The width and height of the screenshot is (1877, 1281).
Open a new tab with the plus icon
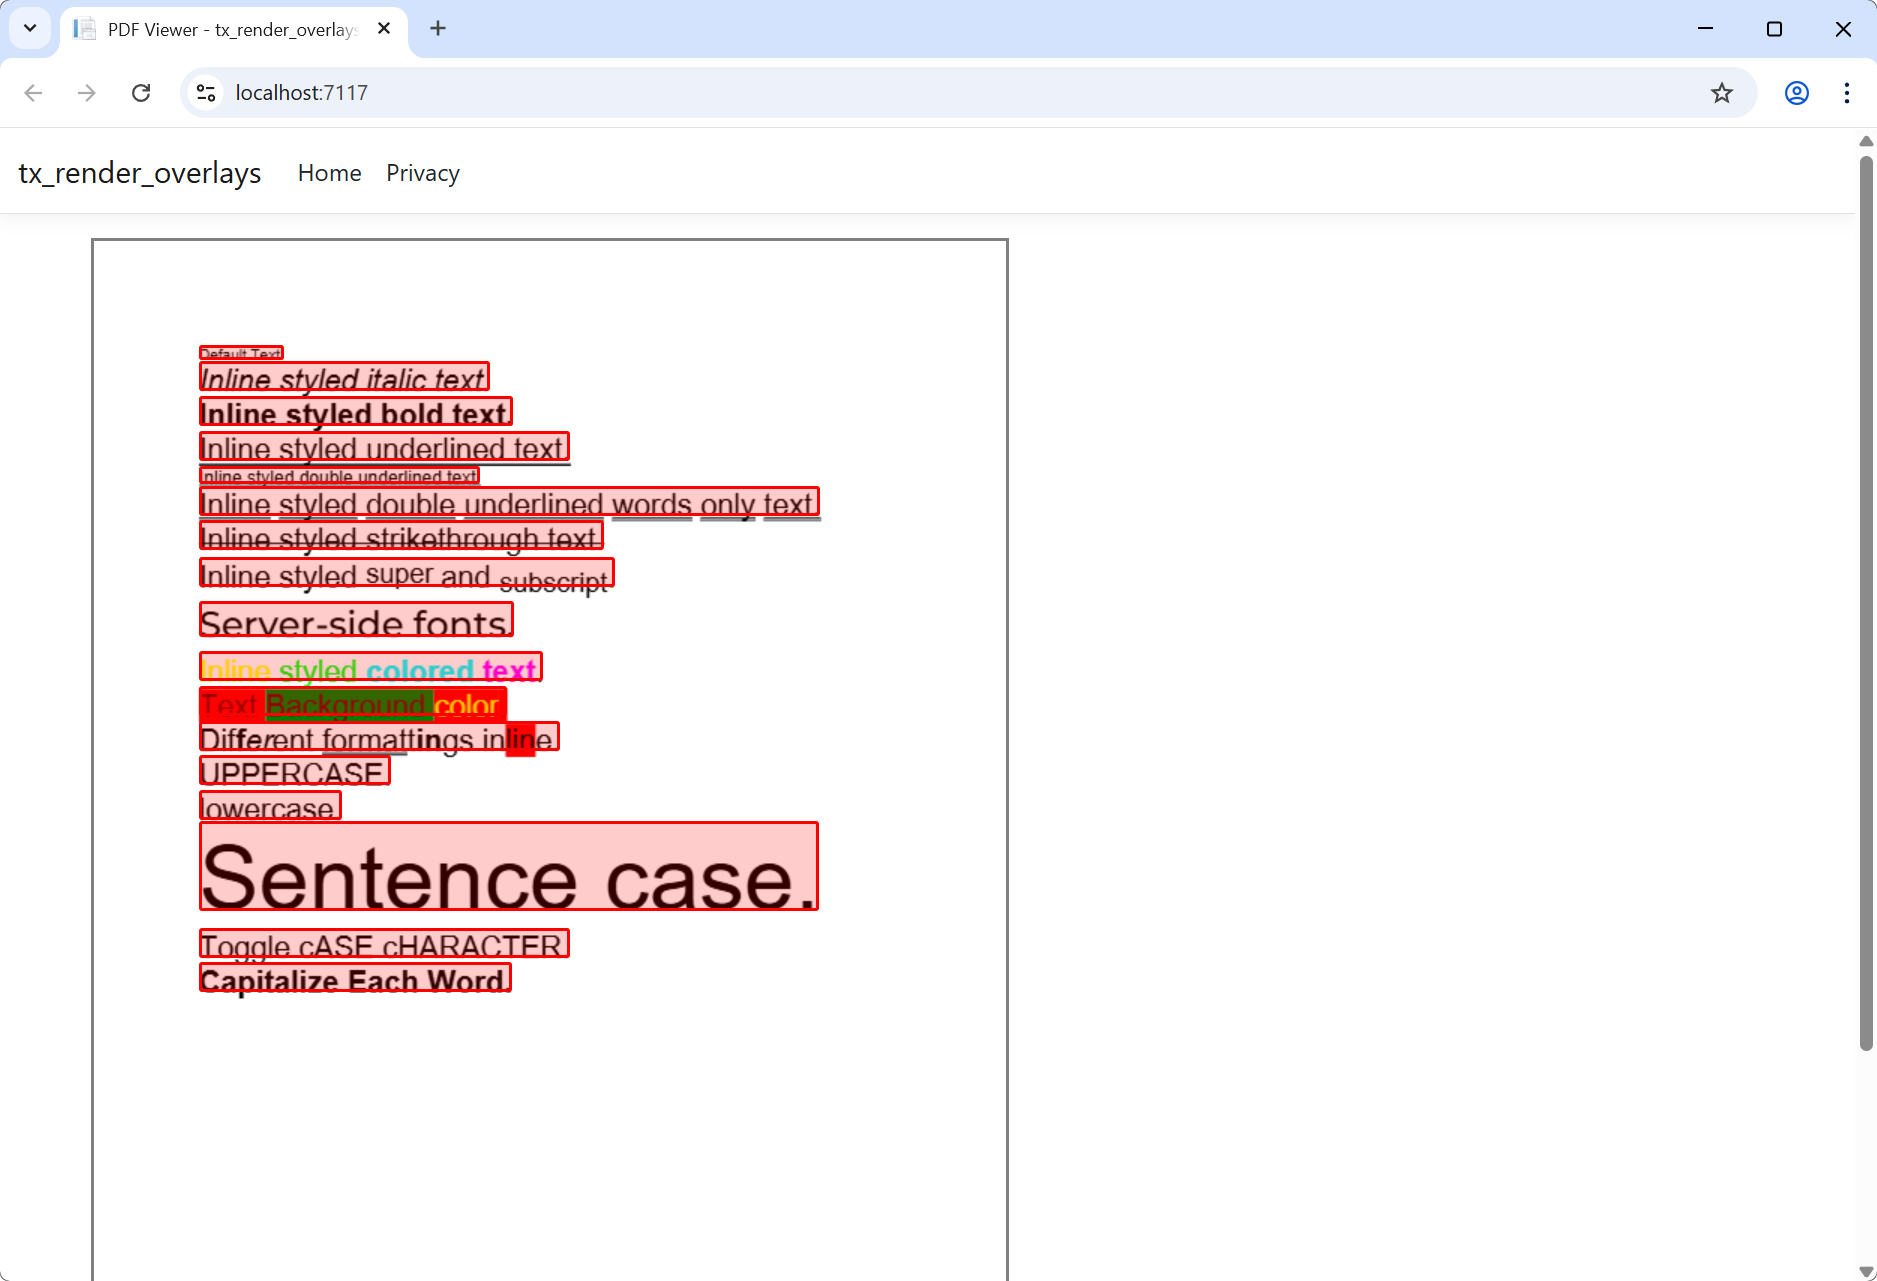(437, 28)
